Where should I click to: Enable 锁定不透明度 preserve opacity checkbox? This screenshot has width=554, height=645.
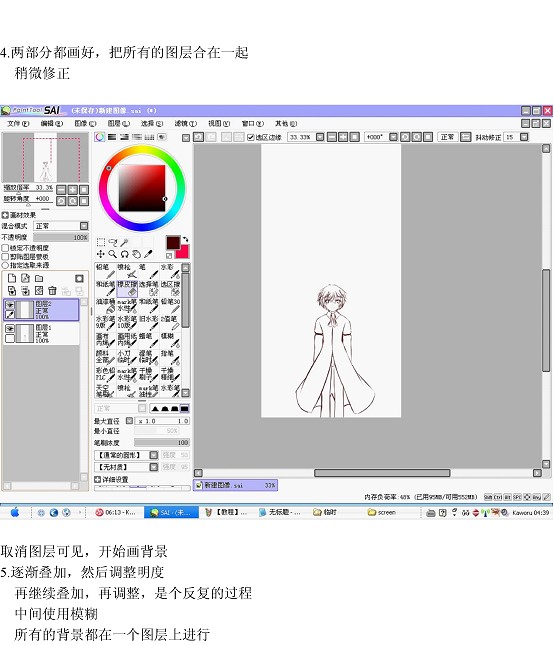[x=5, y=248]
